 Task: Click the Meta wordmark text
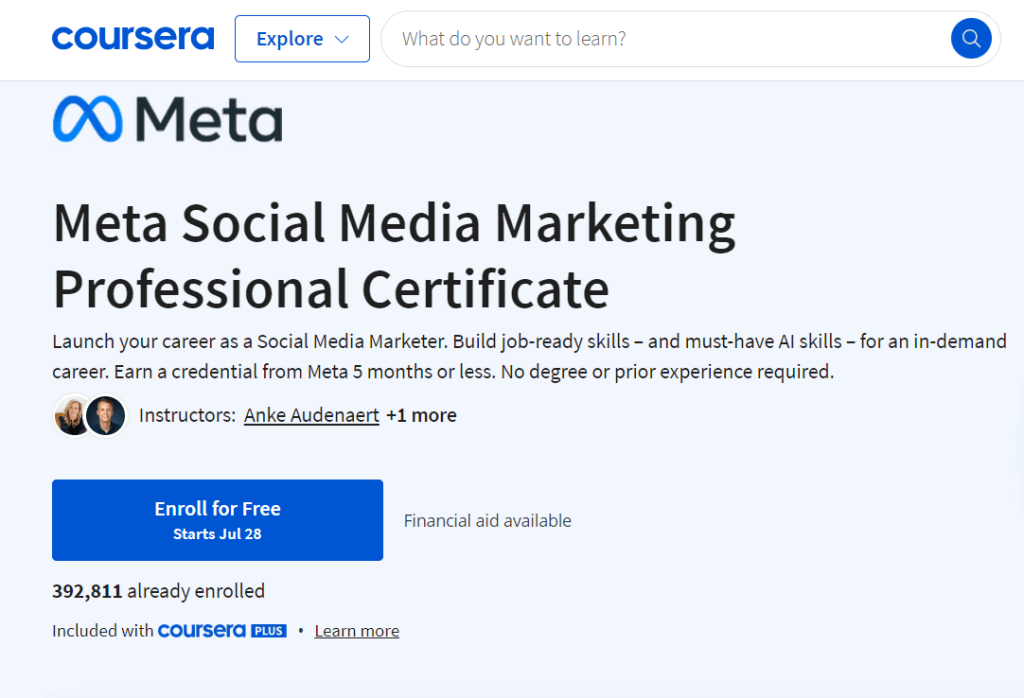click(208, 120)
